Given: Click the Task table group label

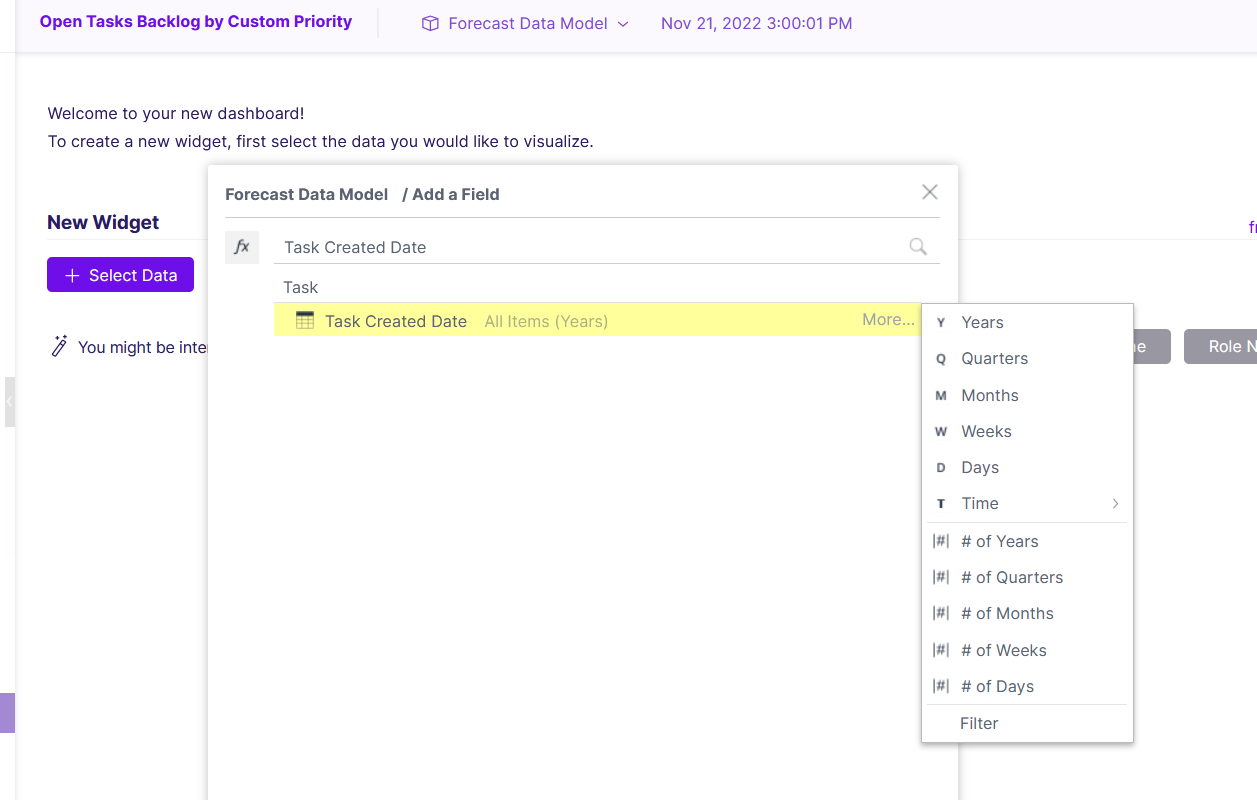Looking at the screenshot, I should tap(300, 287).
